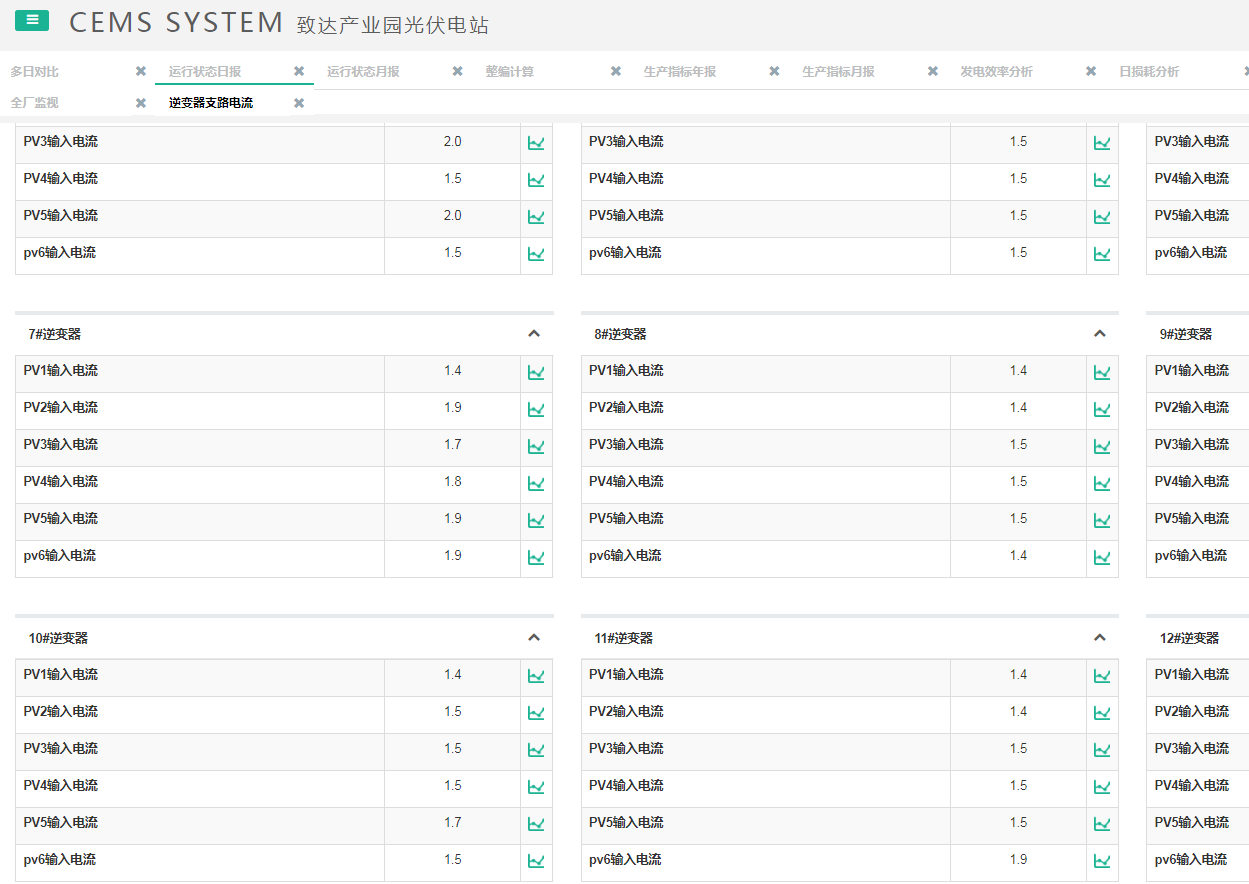Show chart for 8#逆变器 PV2输入电流
1249x884 pixels.
[x=1102, y=410]
